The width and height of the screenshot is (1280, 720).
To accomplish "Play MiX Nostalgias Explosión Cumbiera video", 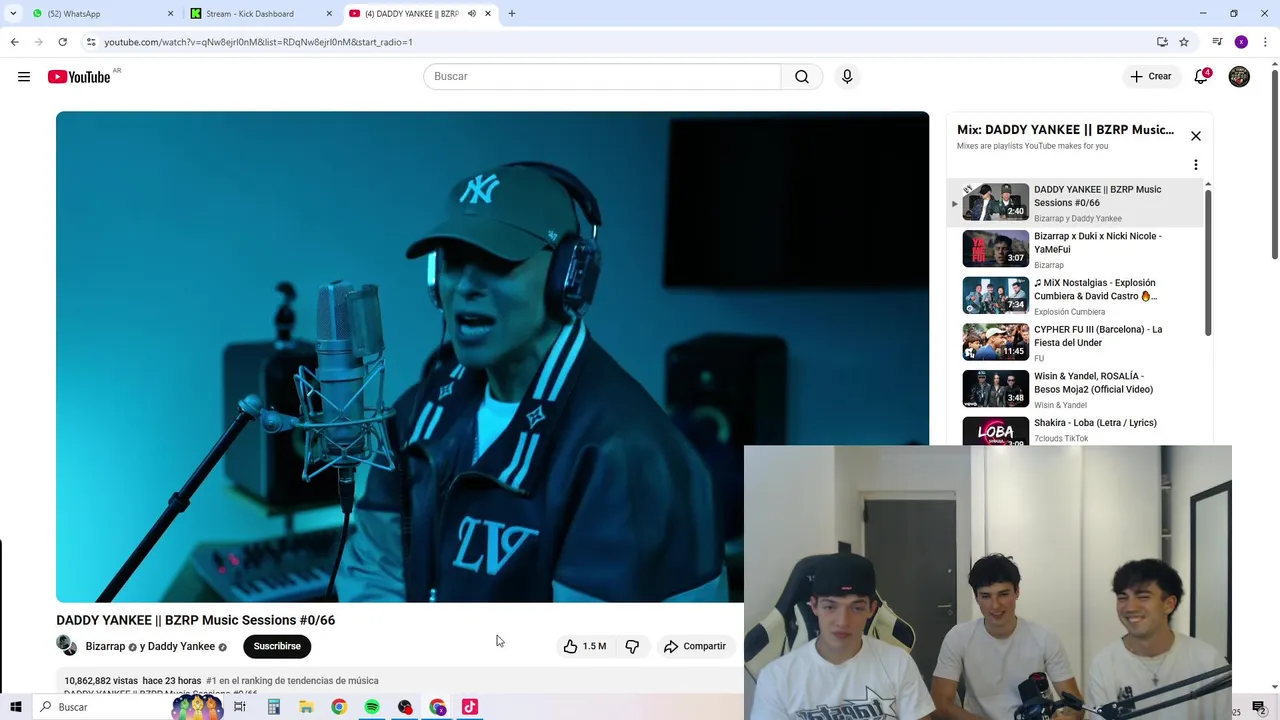I will (1076, 296).
